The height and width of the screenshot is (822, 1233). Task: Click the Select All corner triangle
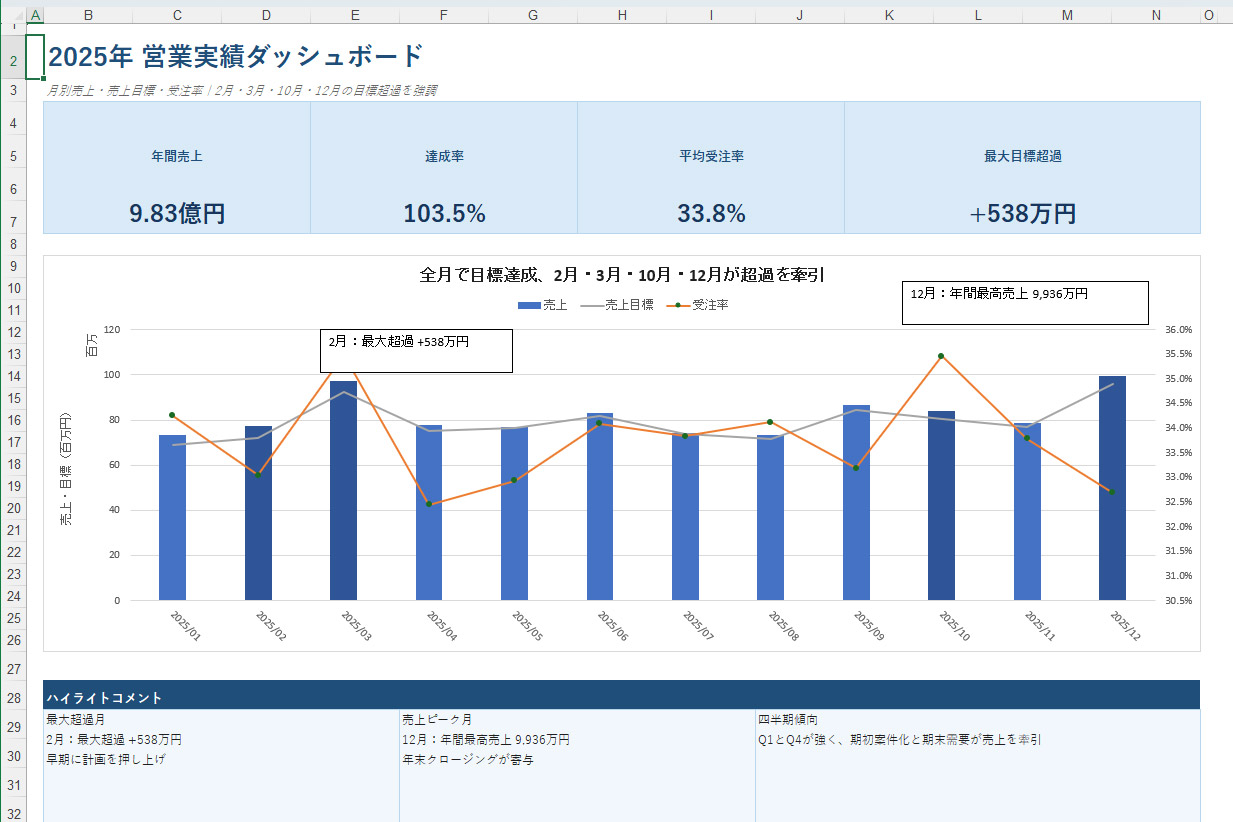point(13,15)
